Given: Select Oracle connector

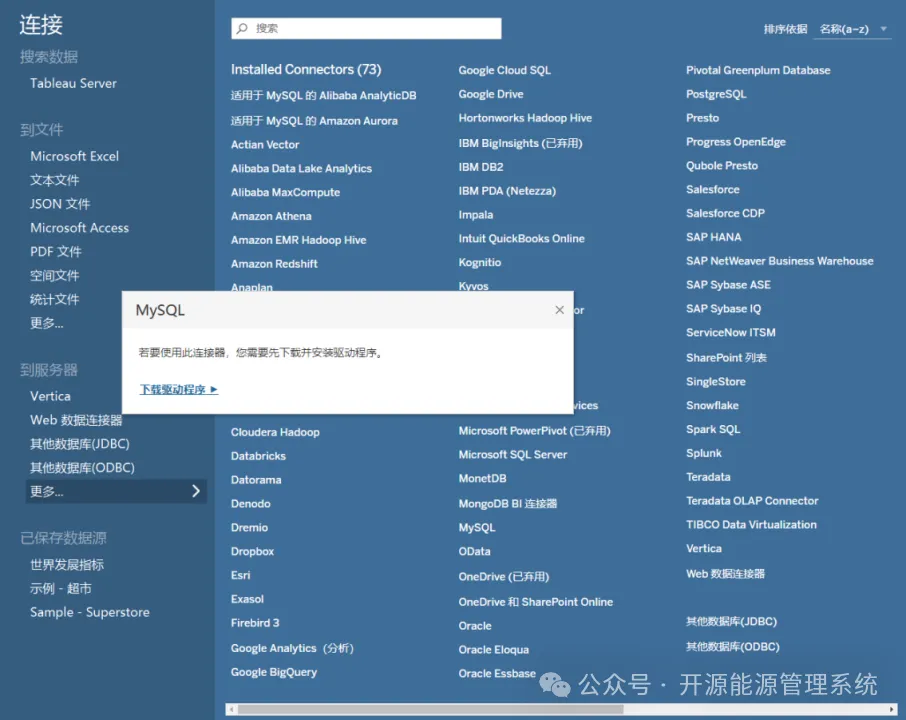Looking at the screenshot, I should pos(475,626).
